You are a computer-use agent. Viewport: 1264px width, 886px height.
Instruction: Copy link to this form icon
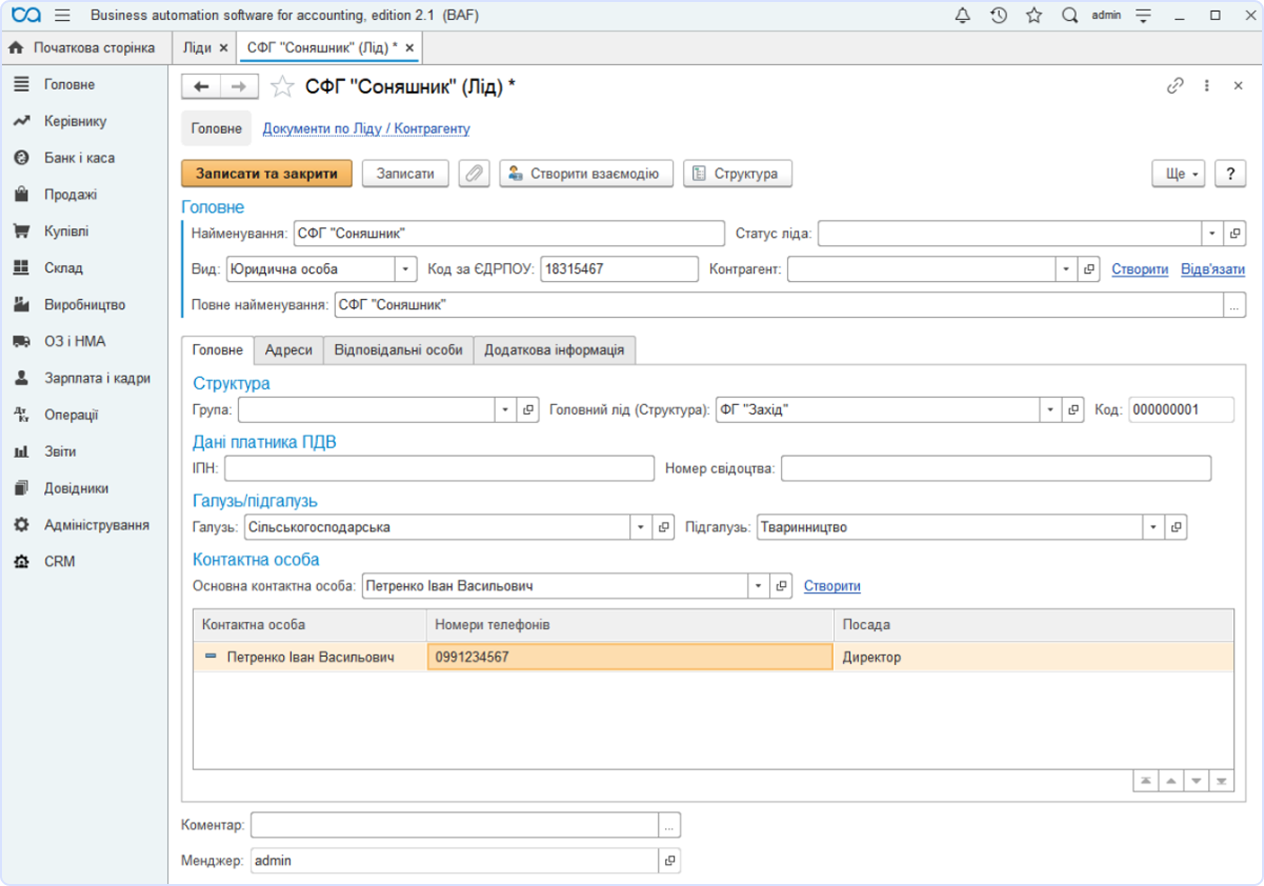[x=1175, y=86]
